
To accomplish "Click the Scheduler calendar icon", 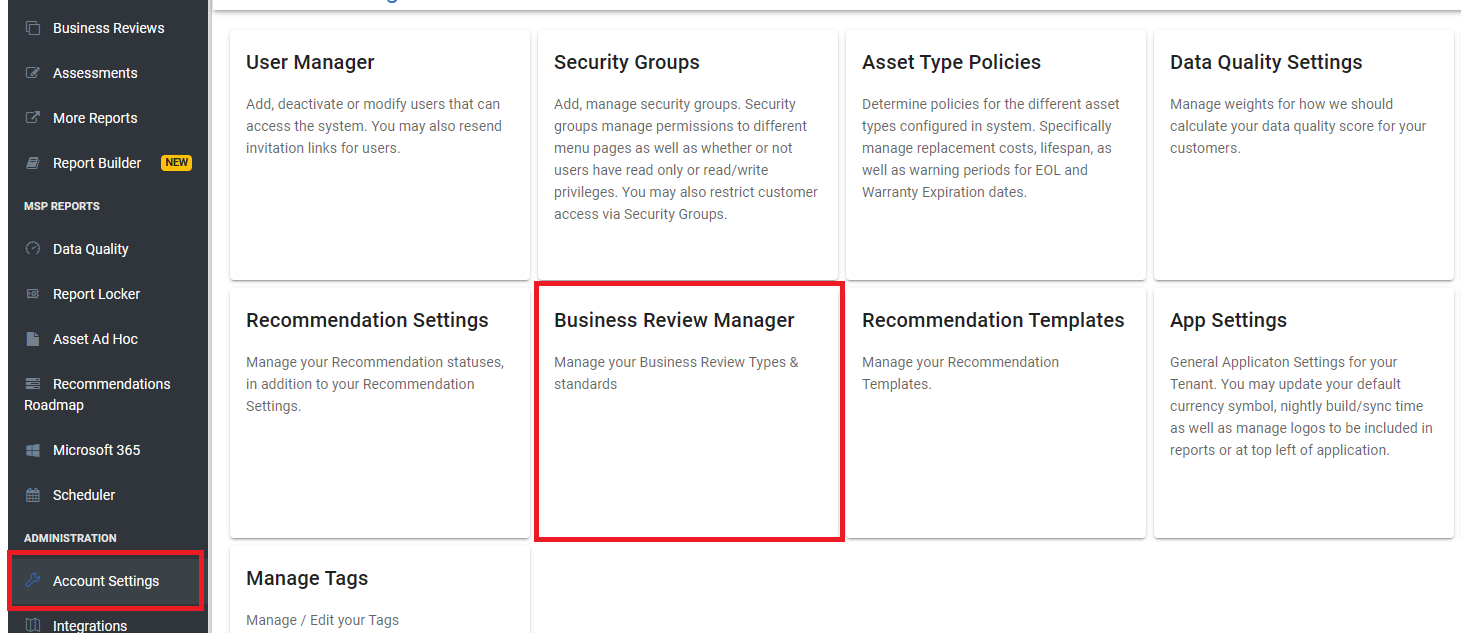I will point(33,495).
